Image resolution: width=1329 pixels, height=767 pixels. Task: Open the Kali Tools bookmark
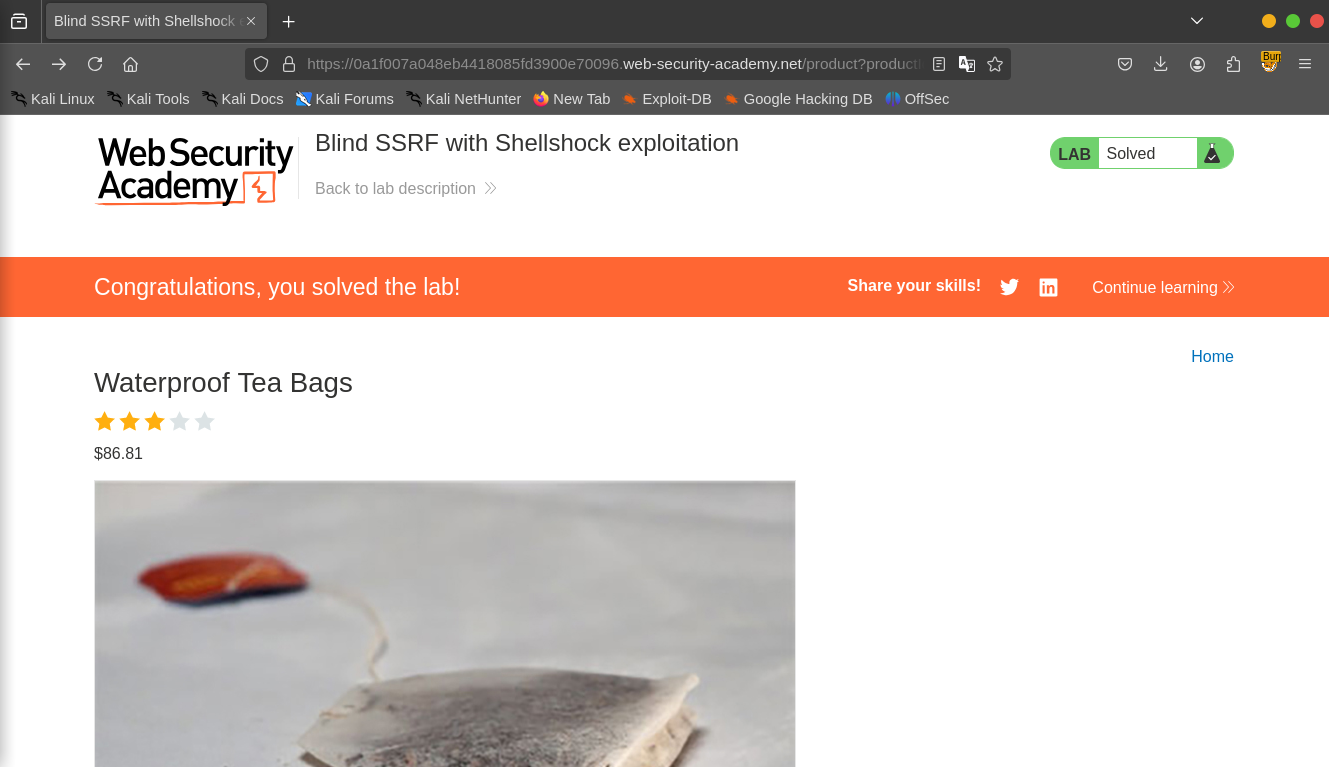pyautogui.click(x=148, y=99)
